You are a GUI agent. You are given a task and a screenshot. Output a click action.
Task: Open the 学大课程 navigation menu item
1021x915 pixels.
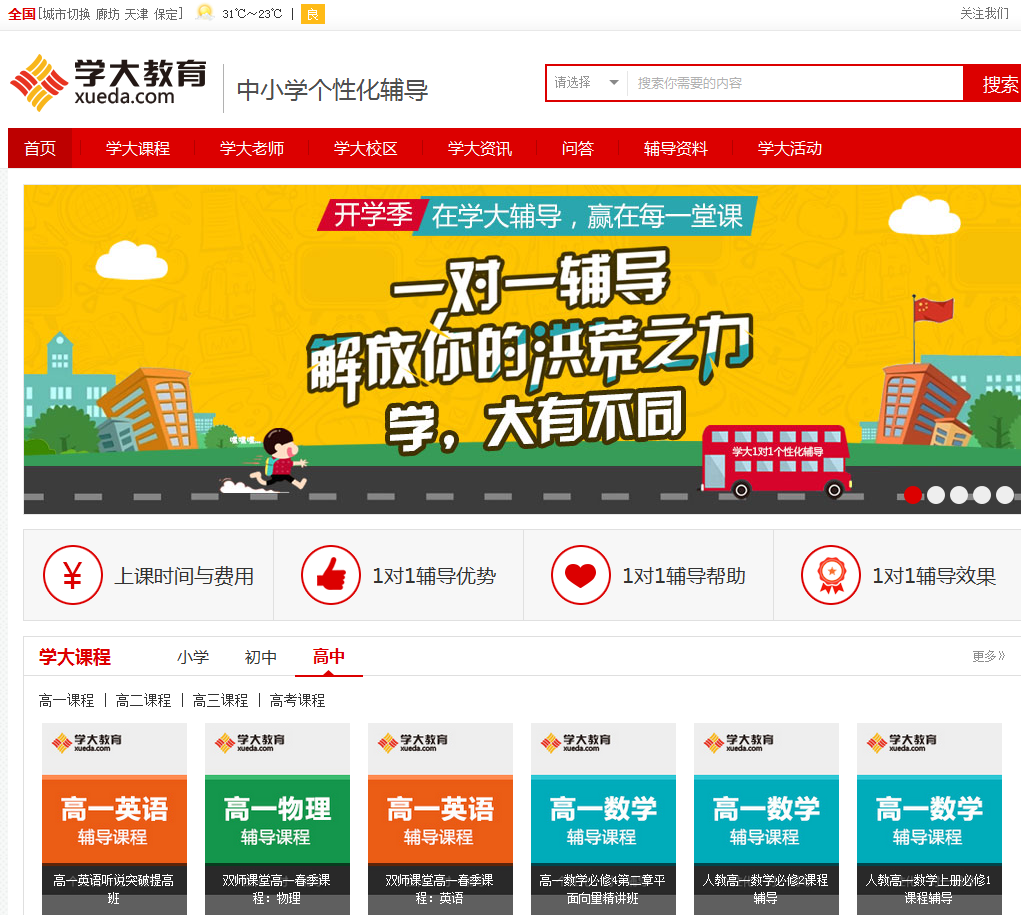click(138, 148)
